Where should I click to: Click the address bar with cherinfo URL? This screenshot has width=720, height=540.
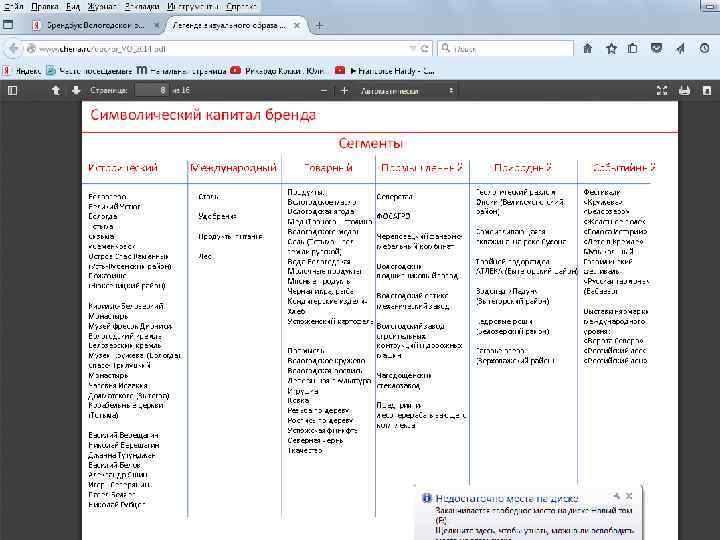click(x=220, y=48)
